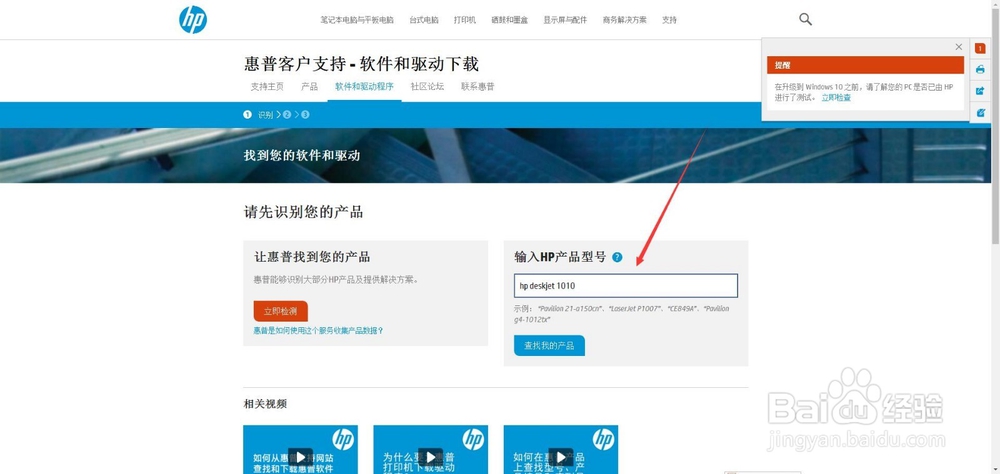Image resolution: width=1000 pixels, height=474 pixels.
Task: Open 打印机 menu
Action: tap(465, 20)
